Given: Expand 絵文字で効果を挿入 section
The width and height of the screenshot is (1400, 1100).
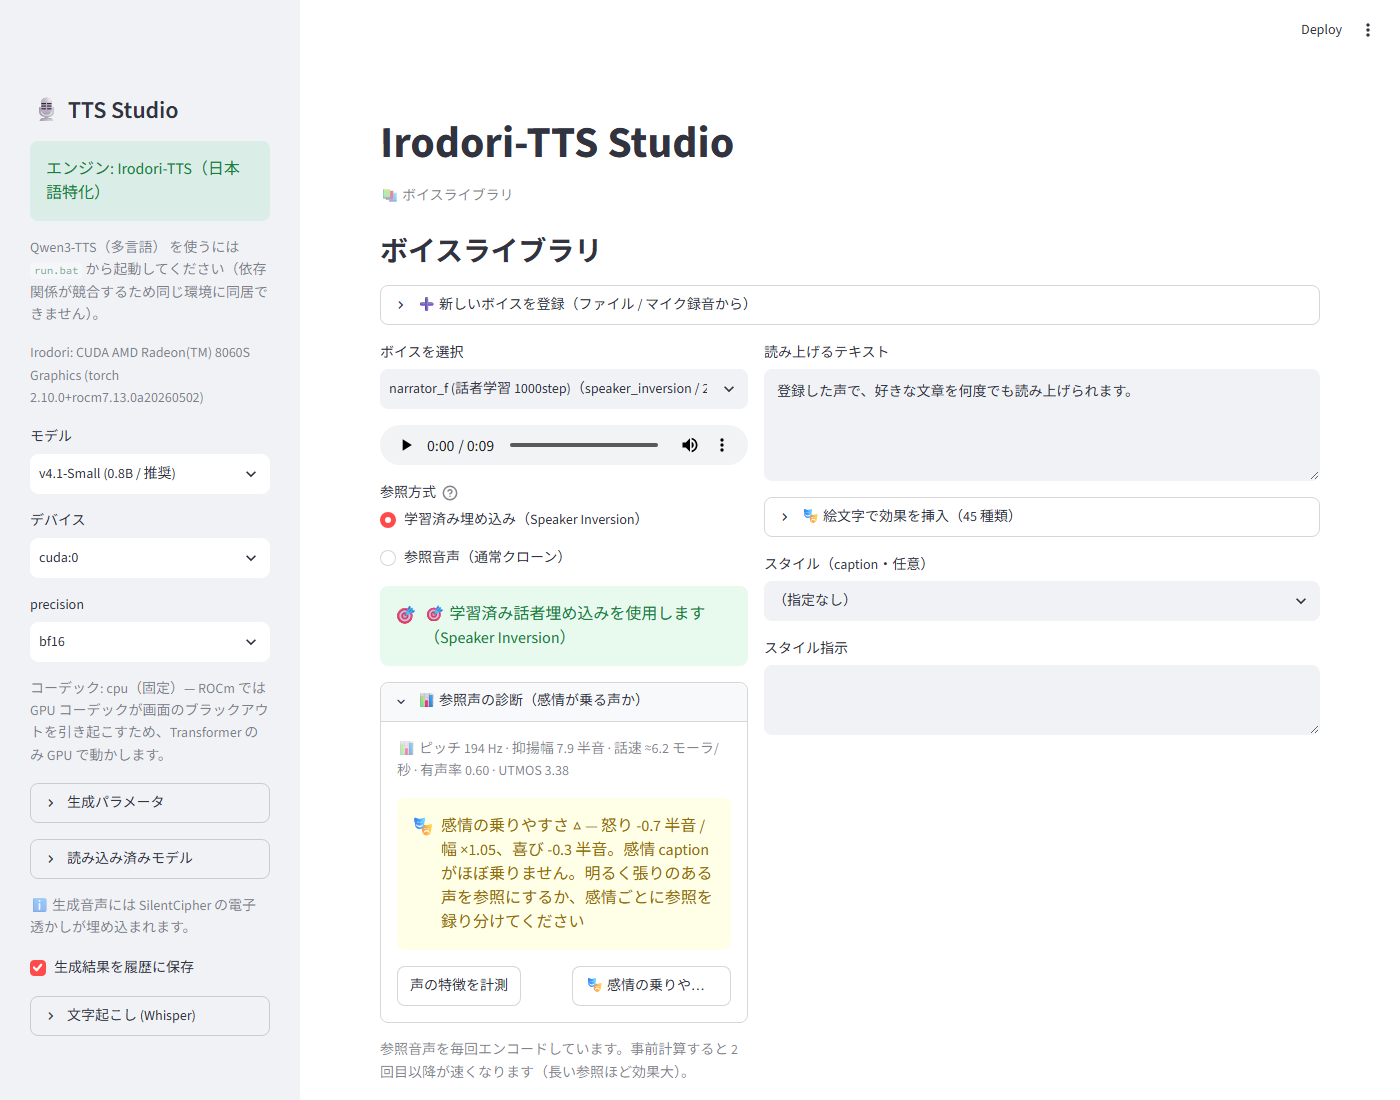Looking at the screenshot, I should pyautogui.click(x=1042, y=517).
